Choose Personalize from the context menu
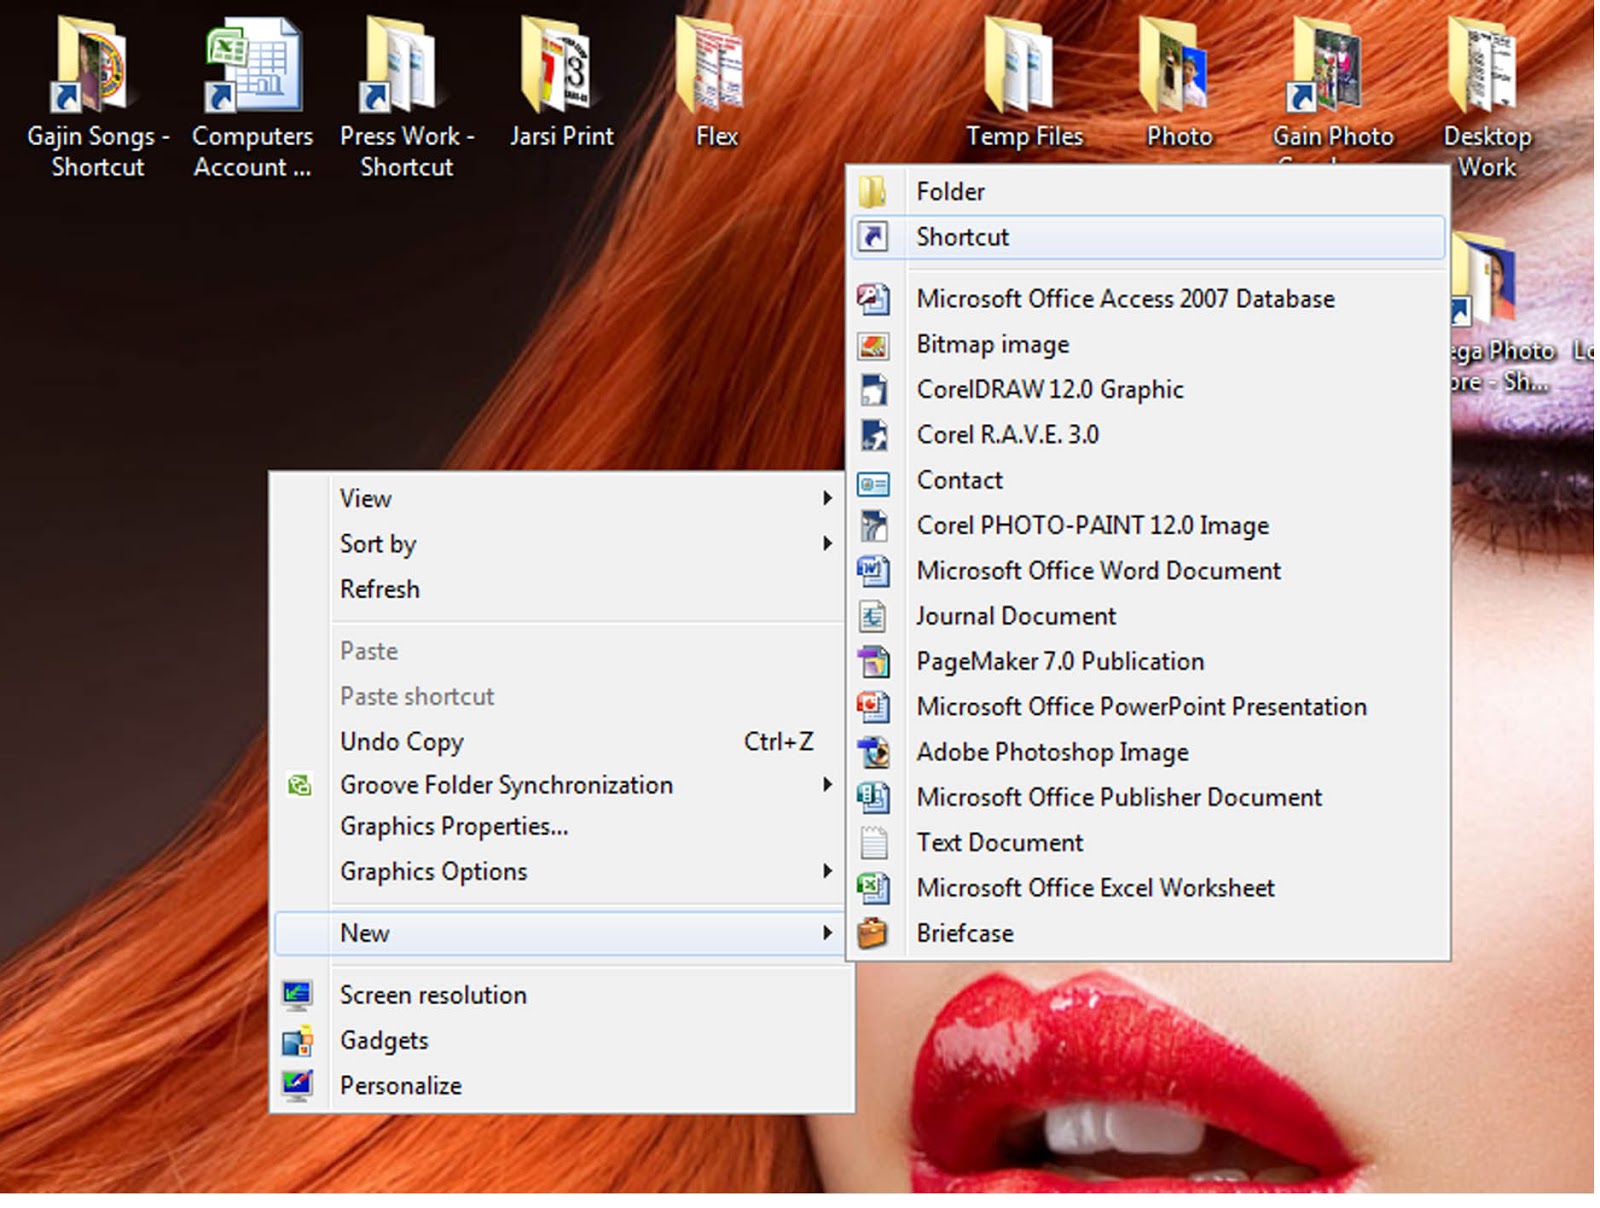 click(x=400, y=1085)
